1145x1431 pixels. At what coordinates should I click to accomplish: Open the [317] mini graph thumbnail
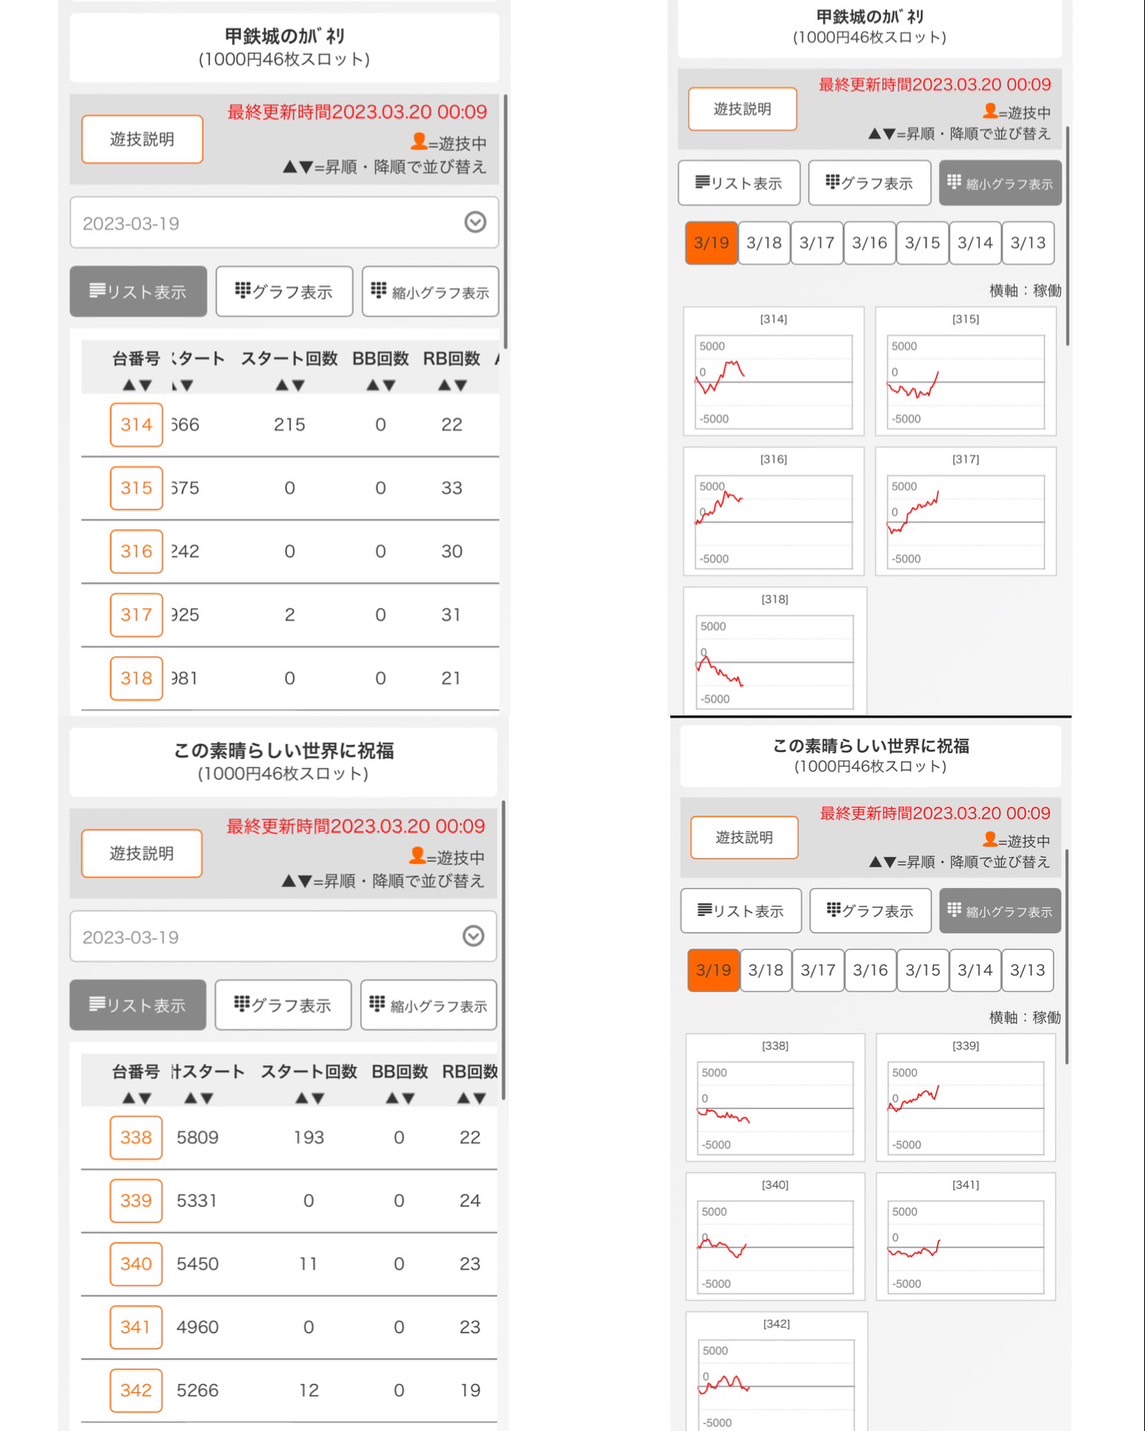click(x=965, y=511)
